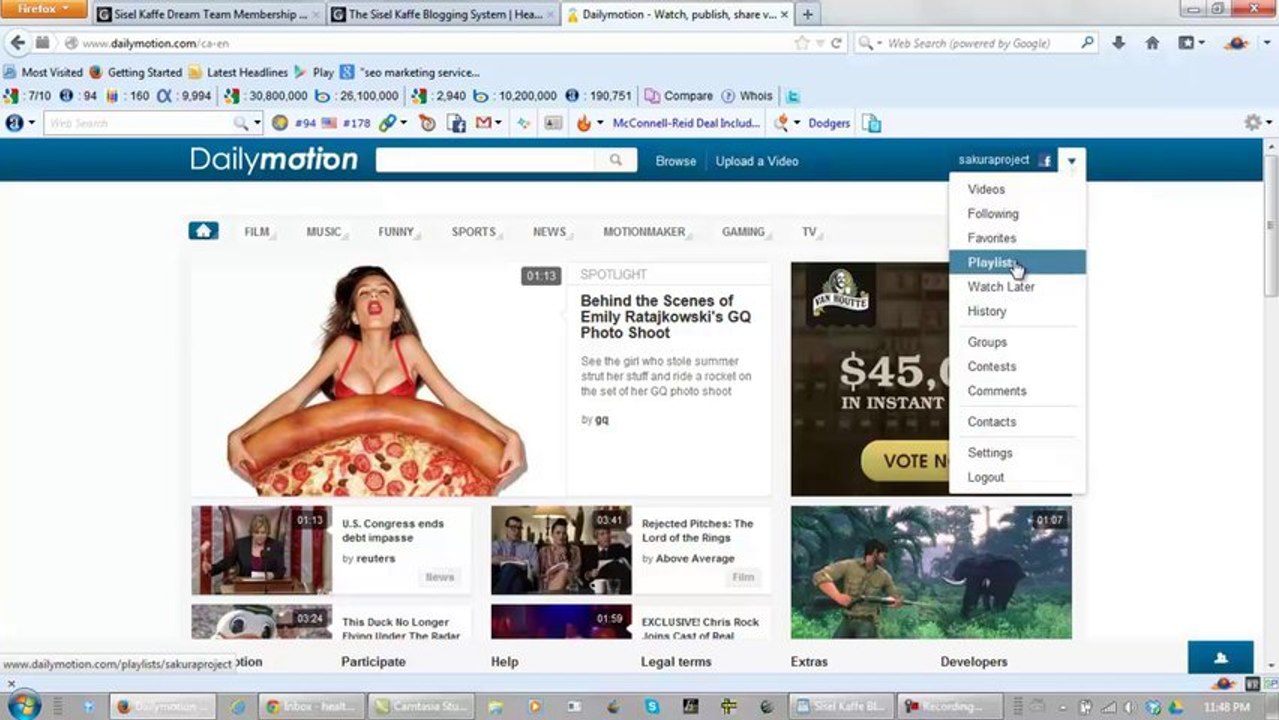Open a new browser tab
1279x720 pixels.
807,14
